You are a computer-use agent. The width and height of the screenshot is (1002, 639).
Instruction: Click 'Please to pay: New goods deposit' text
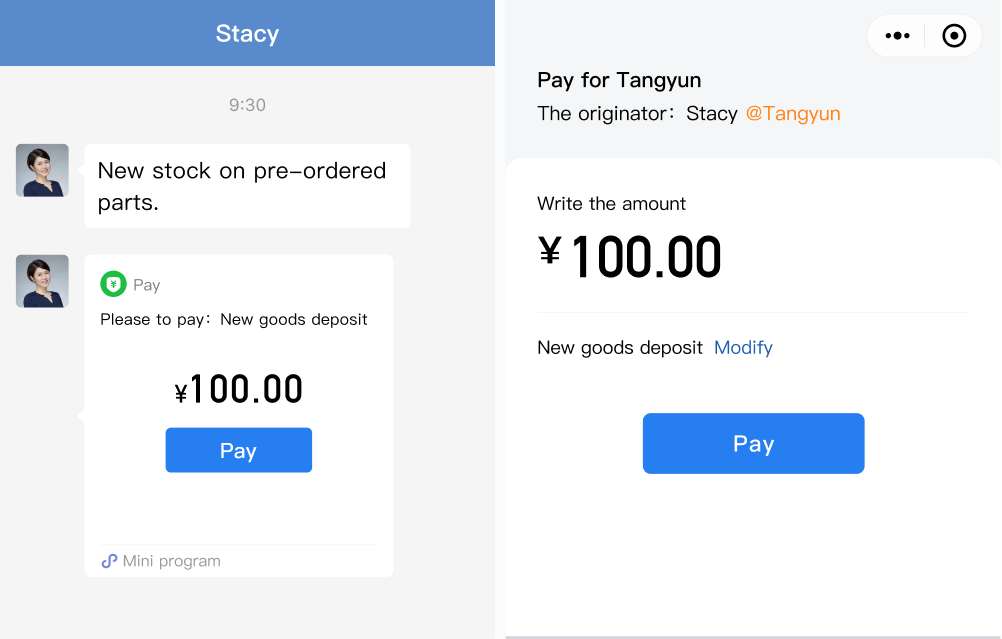coord(234,320)
